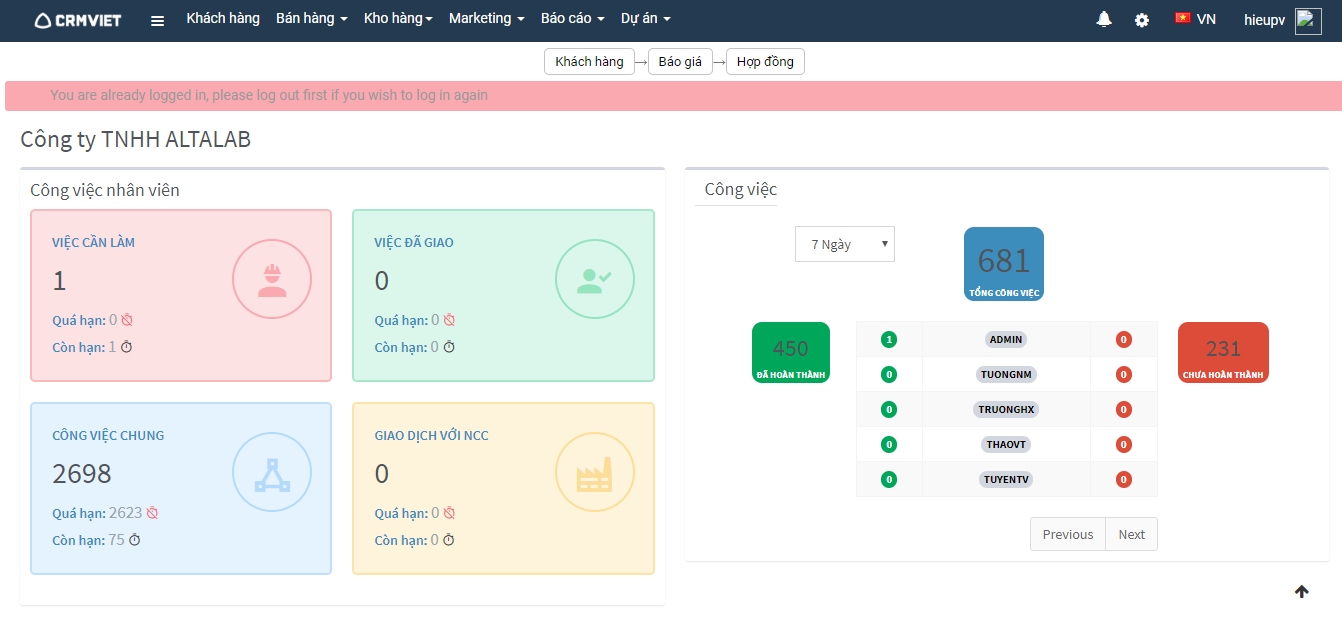Click the Còn hạn 75 value
The width and height of the screenshot is (1342, 622).
[116, 540]
